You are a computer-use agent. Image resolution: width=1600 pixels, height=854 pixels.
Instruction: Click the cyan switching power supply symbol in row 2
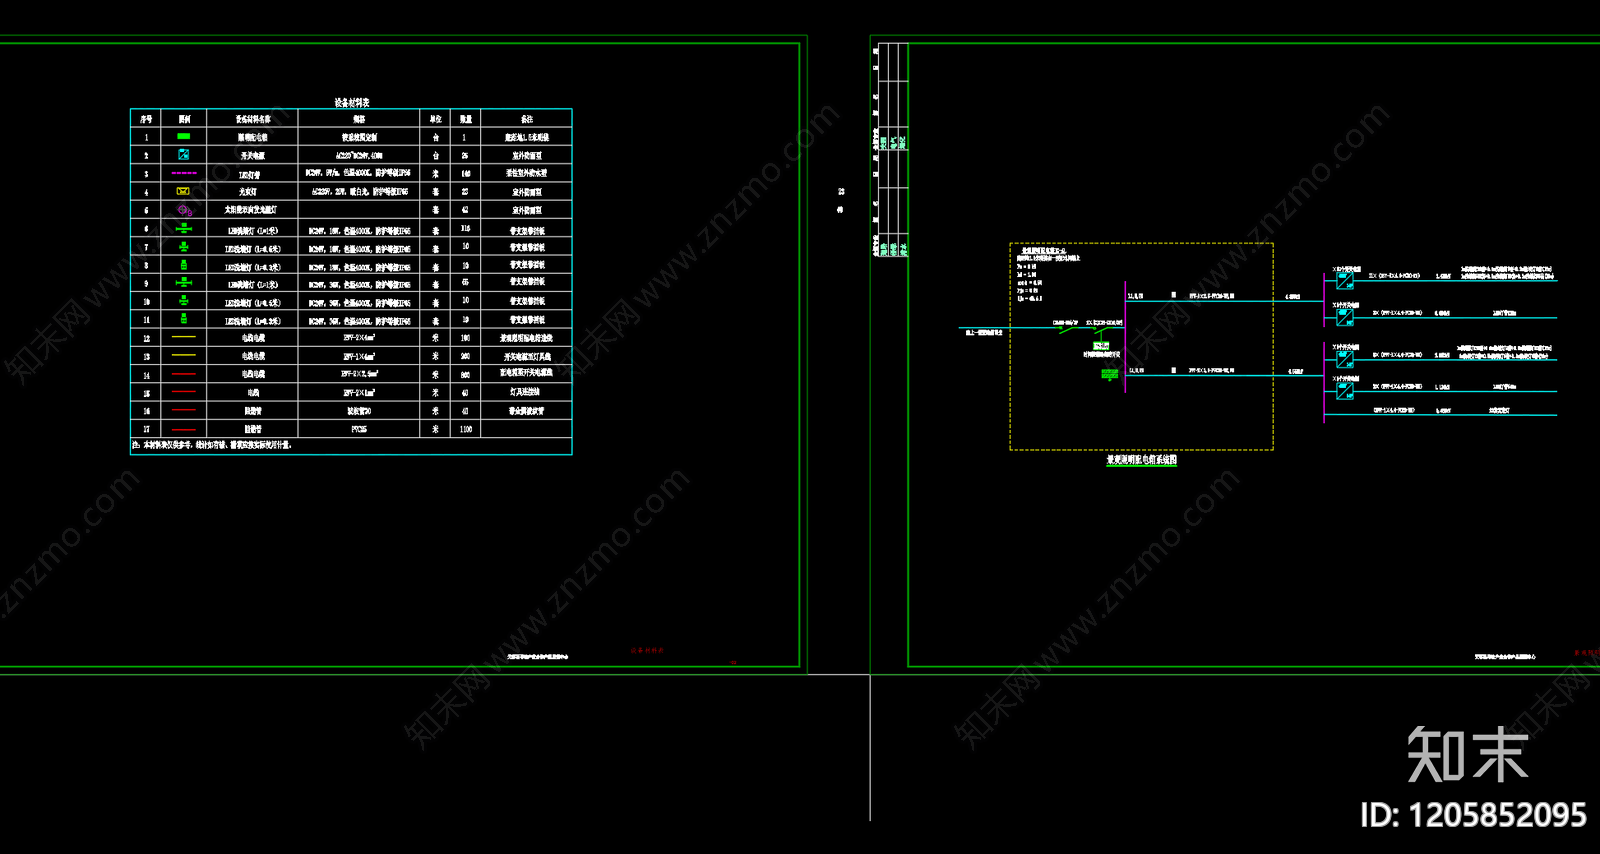coord(183,154)
